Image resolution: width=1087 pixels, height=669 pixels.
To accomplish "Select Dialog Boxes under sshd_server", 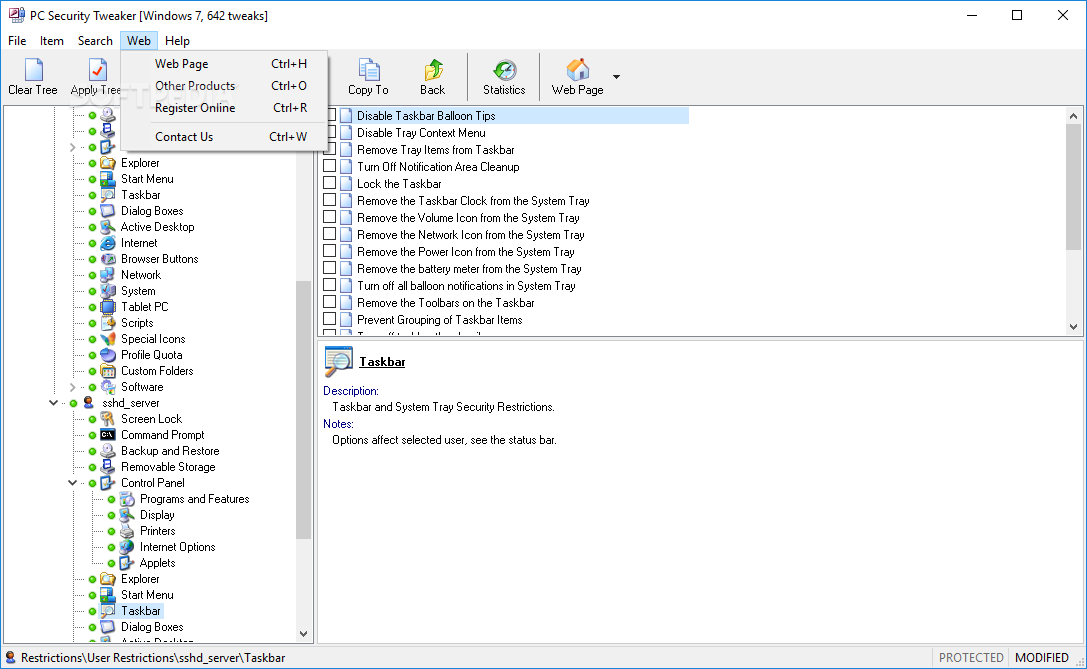I will tap(152, 627).
